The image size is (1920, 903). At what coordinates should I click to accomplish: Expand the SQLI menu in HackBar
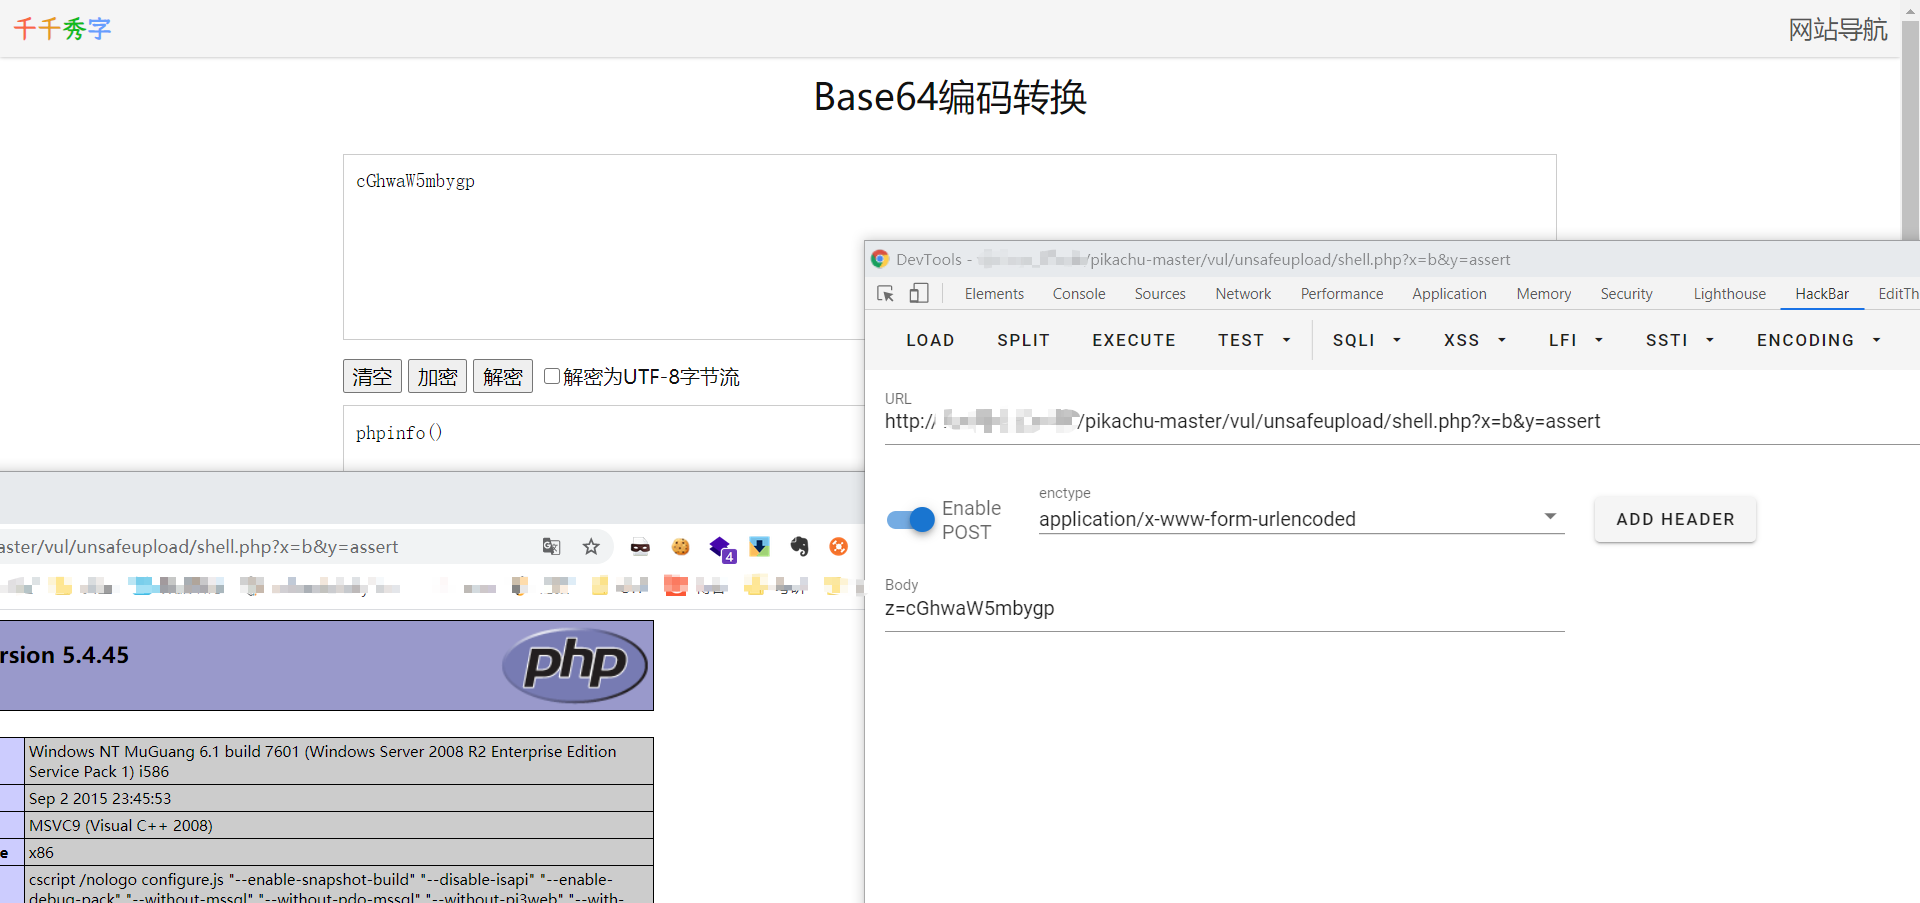tap(1366, 340)
